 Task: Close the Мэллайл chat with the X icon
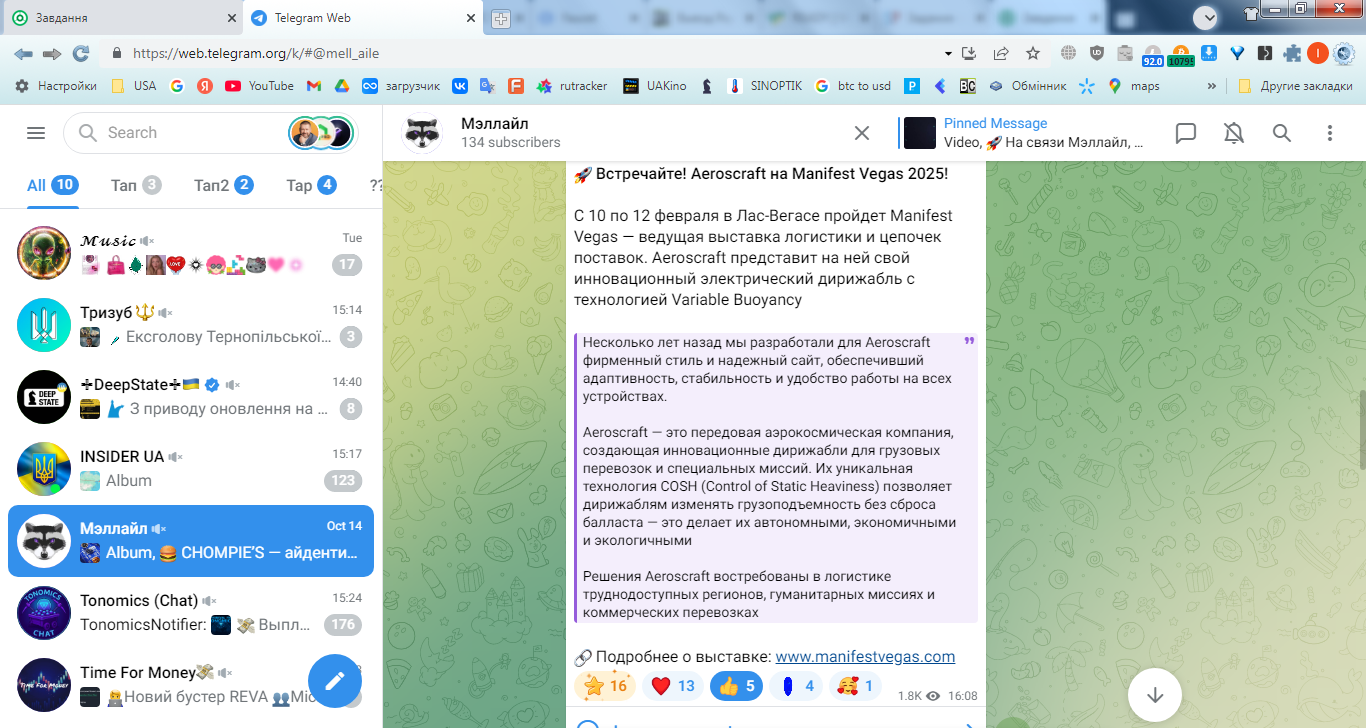pyautogui.click(x=862, y=133)
